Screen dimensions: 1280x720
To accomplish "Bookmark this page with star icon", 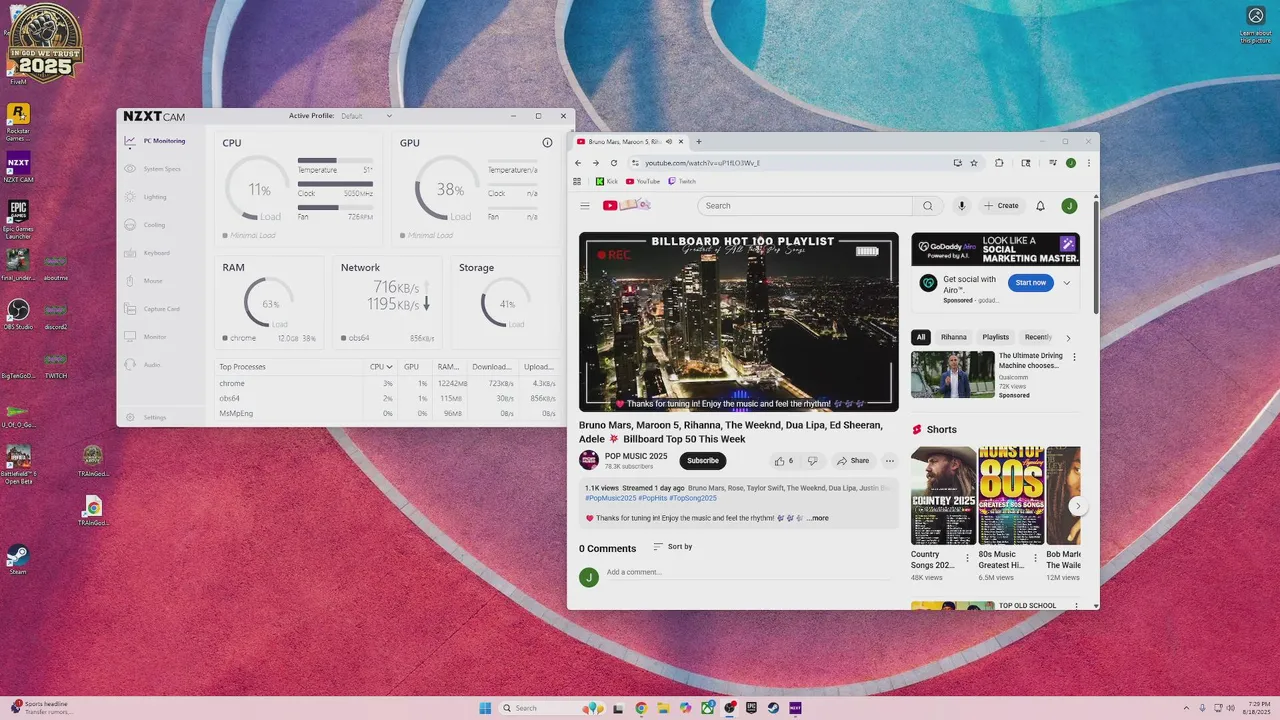I will click(x=974, y=163).
